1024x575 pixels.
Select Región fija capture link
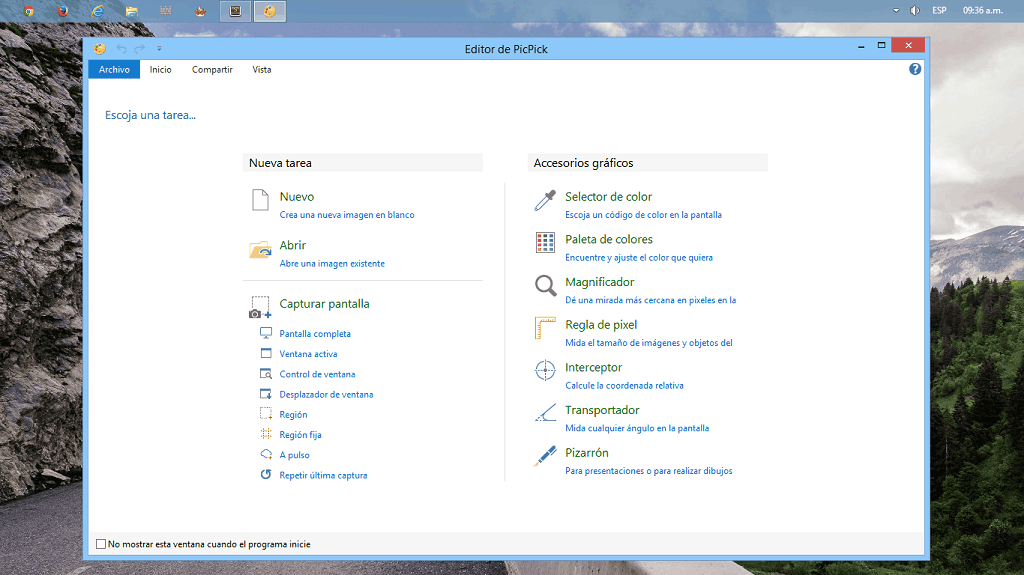tap(300, 435)
